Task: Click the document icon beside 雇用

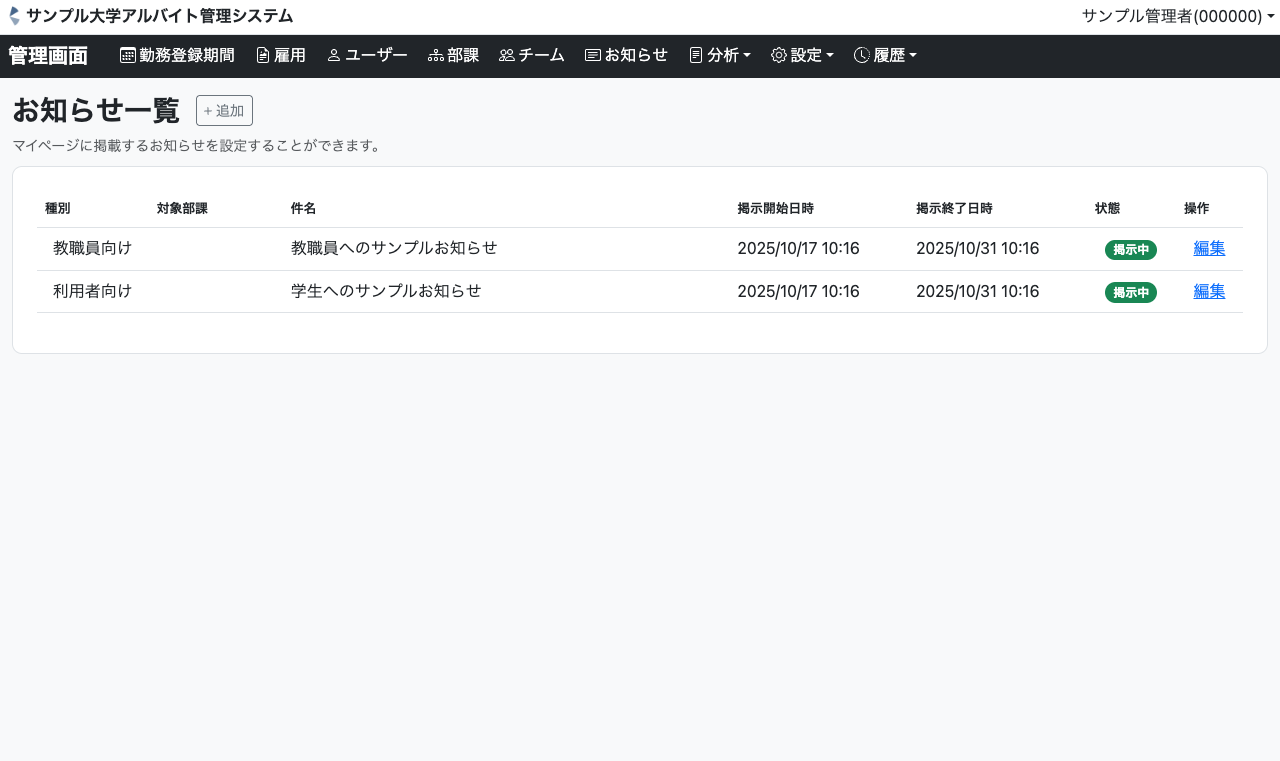Action: (263, 56)
